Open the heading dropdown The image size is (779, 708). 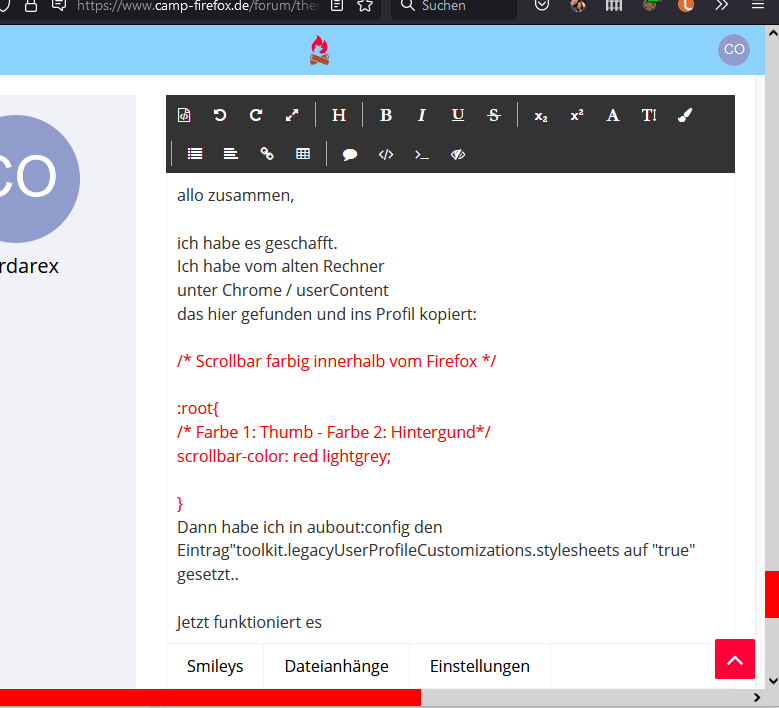339,115
